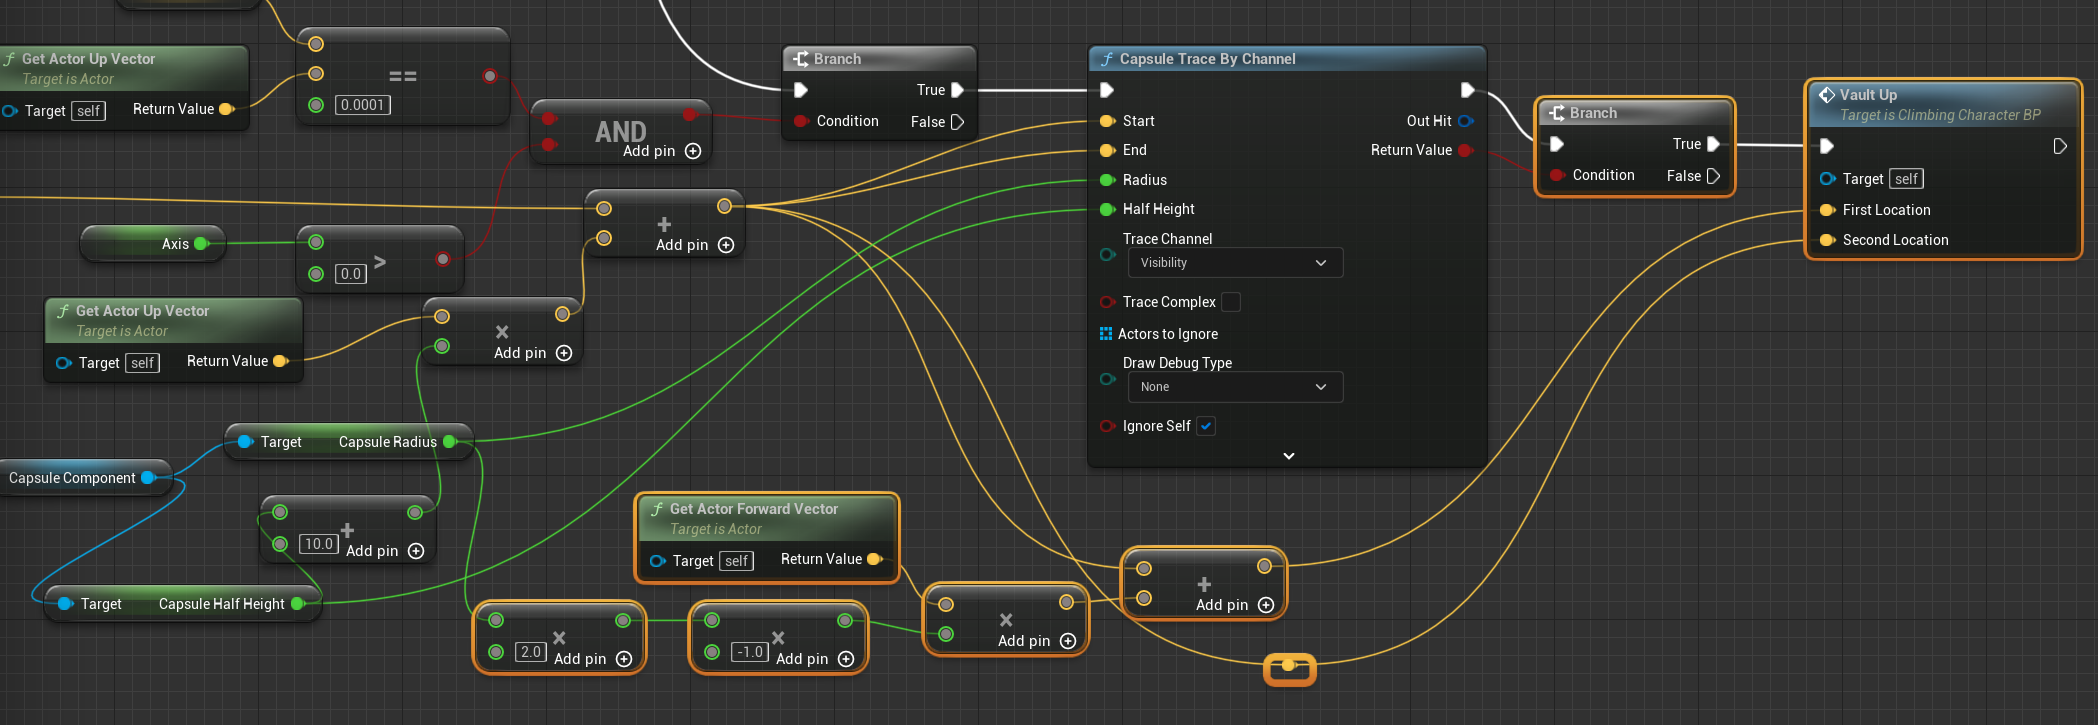The height and width of the screenshot is (725, 2098).
Task: Click the -1.0 multiplier value field
Action: pyautogui.click(x=750, y=652)
